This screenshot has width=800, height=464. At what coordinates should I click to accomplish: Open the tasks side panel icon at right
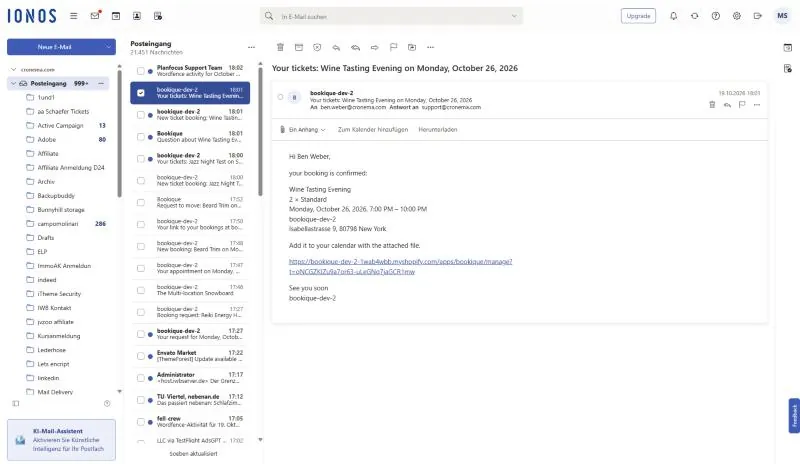tap(788, 68)
